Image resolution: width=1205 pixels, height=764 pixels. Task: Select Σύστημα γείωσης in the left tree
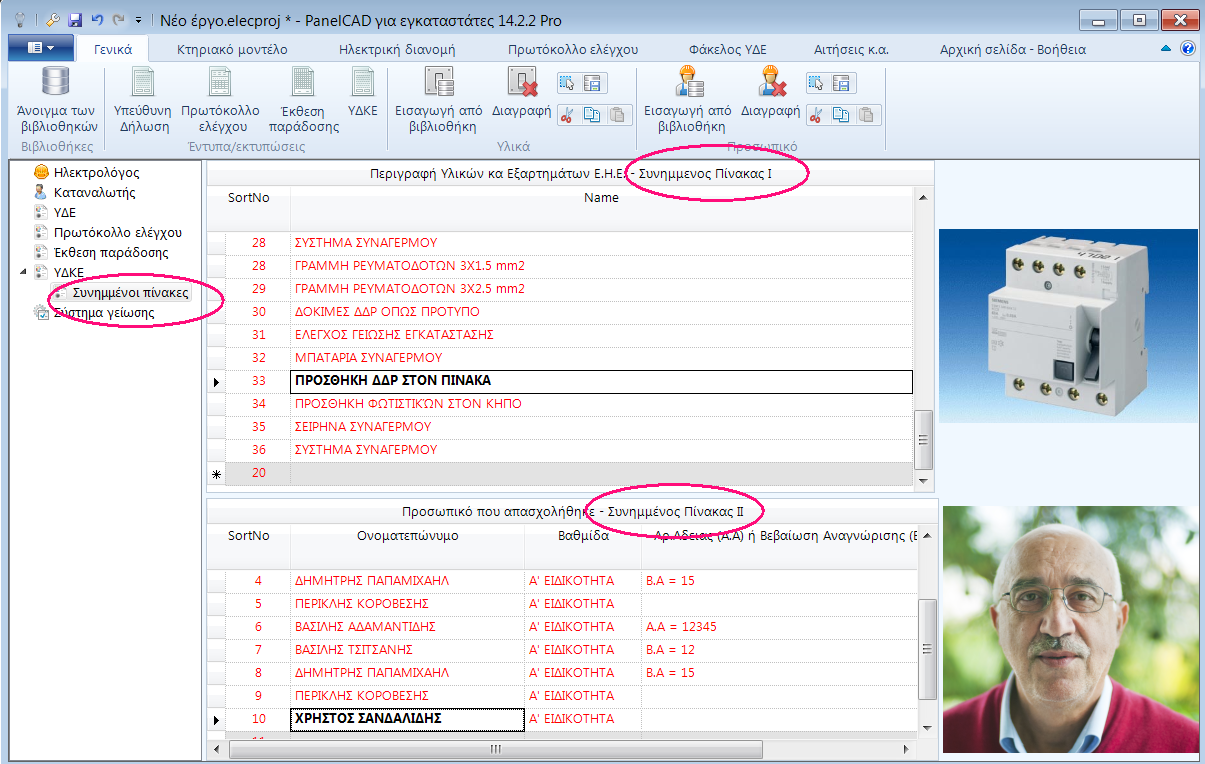click(x=104, y=313)
